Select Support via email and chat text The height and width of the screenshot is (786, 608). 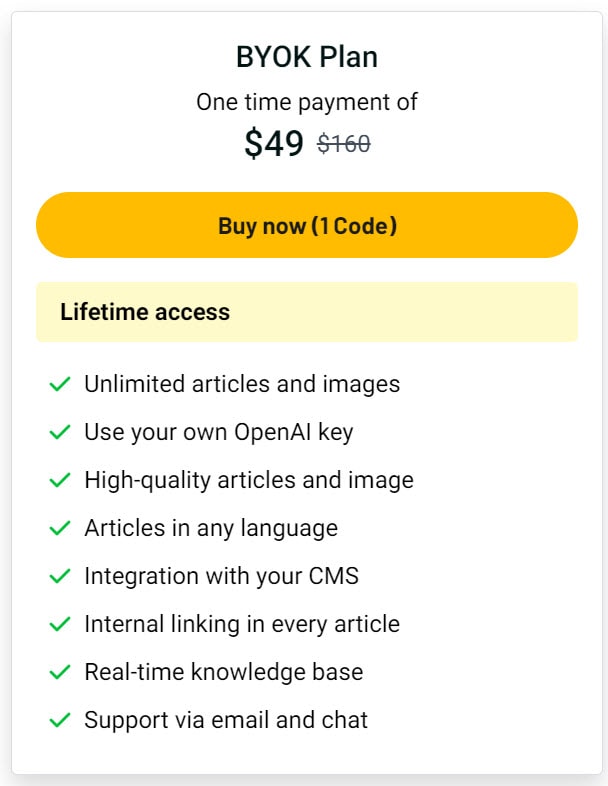pos(226,720)
